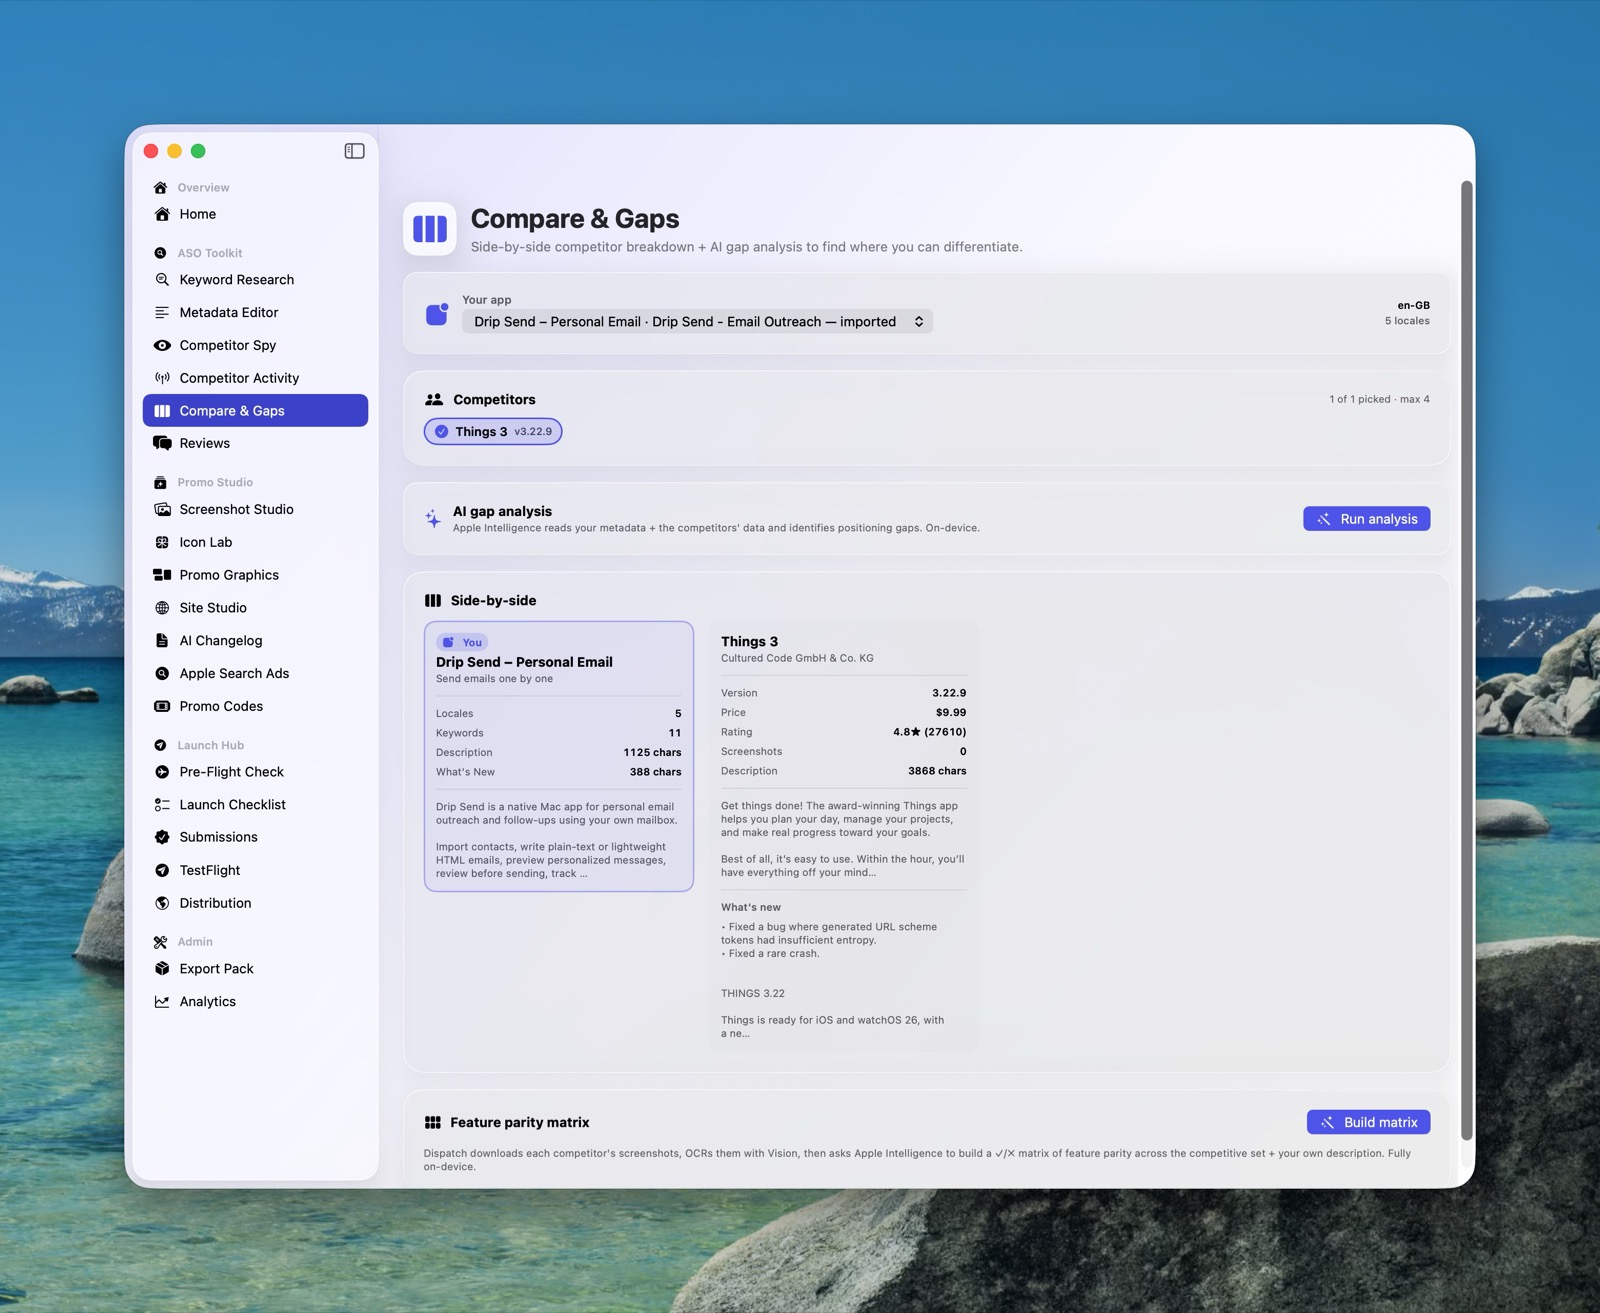
Task: Open Home in the sidebar
Action: click(x=255, y=214)
